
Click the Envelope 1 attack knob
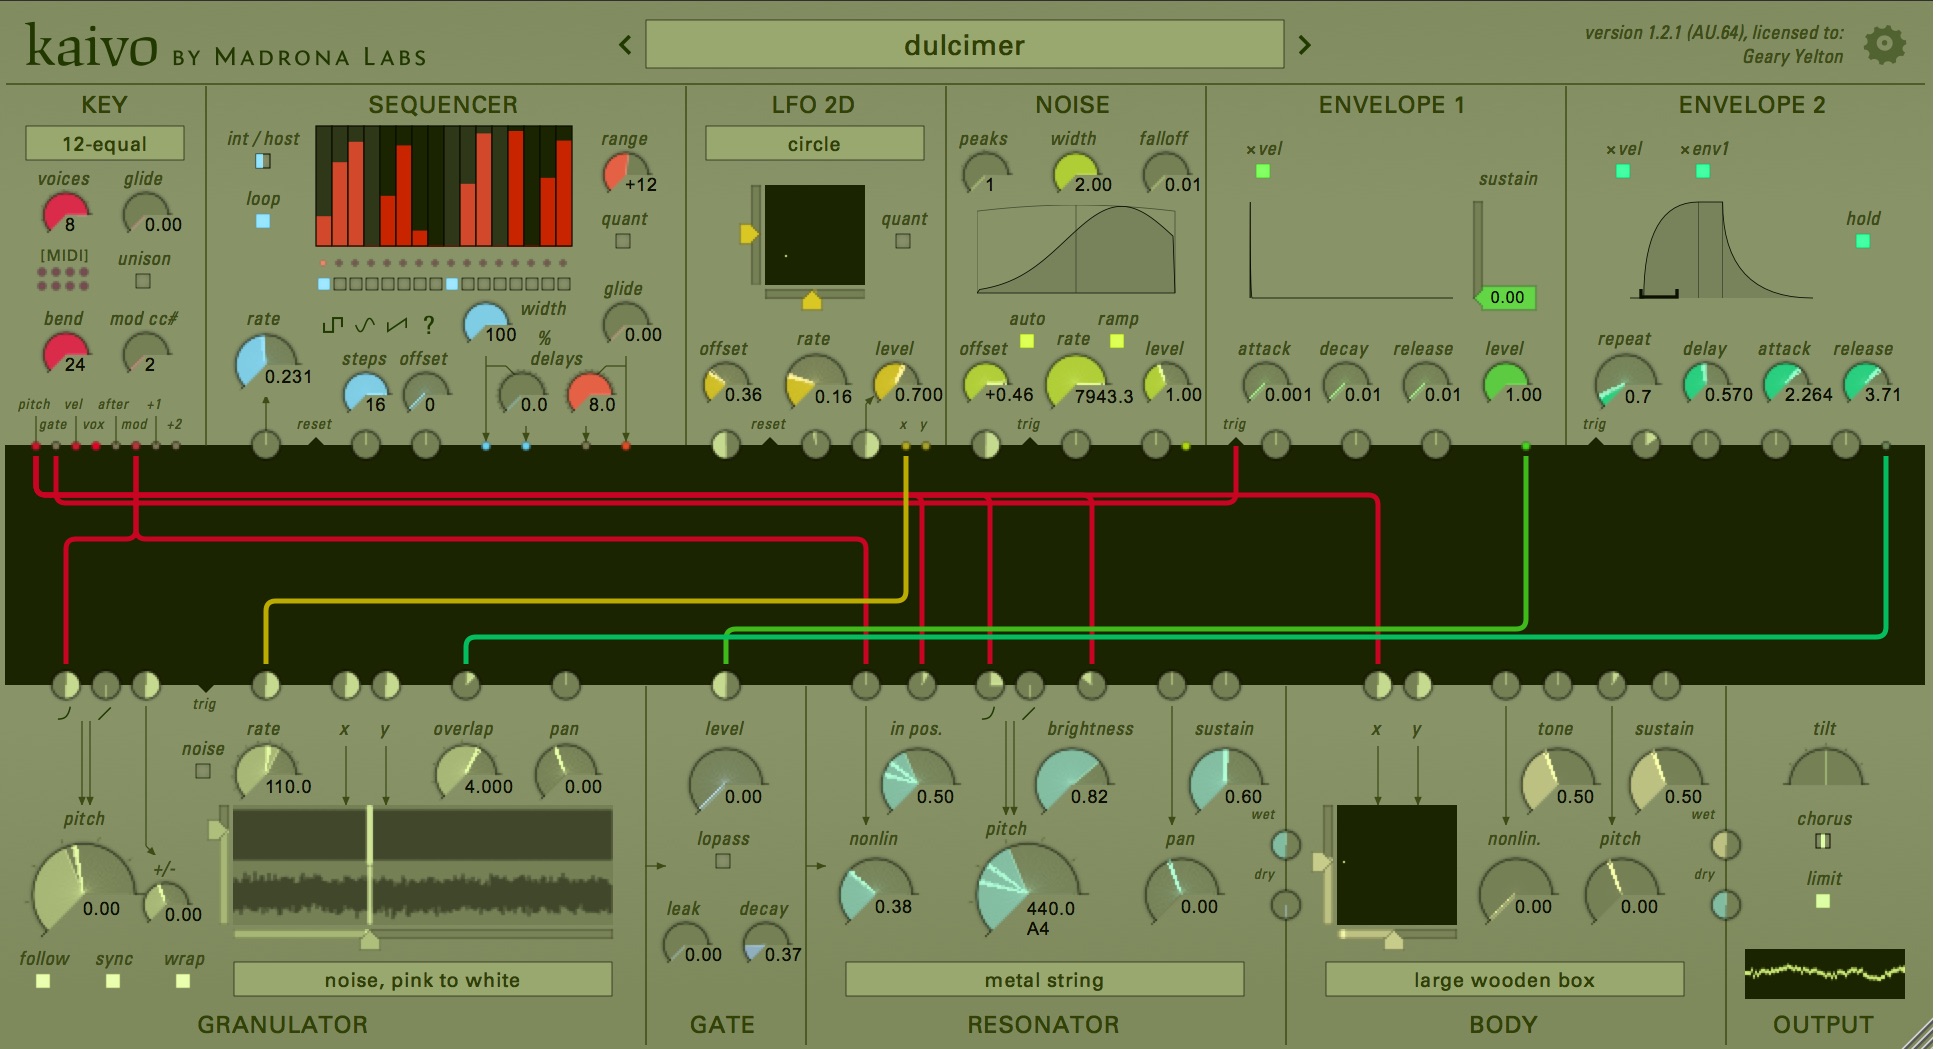1265,383
